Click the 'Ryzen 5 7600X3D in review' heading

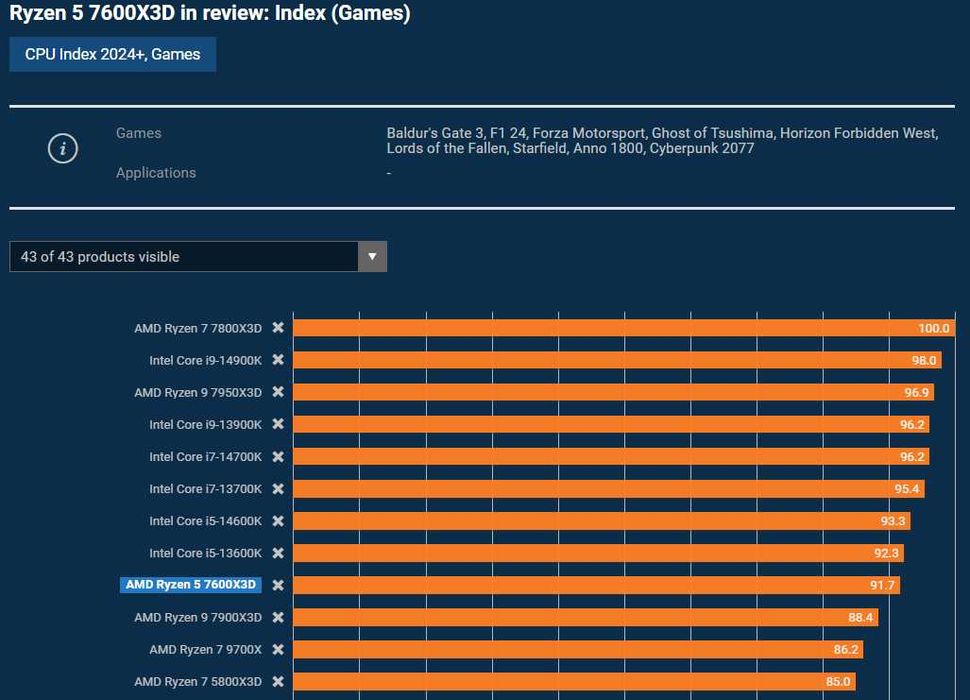pos(210,13)
